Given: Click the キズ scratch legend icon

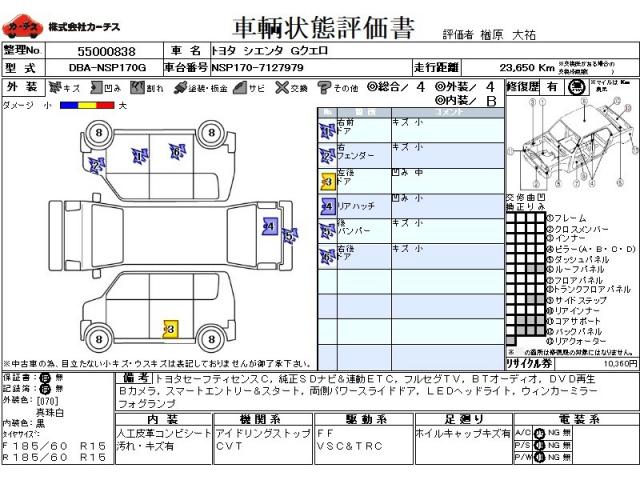Looking at the screenshot, I should tap(55, 87).
